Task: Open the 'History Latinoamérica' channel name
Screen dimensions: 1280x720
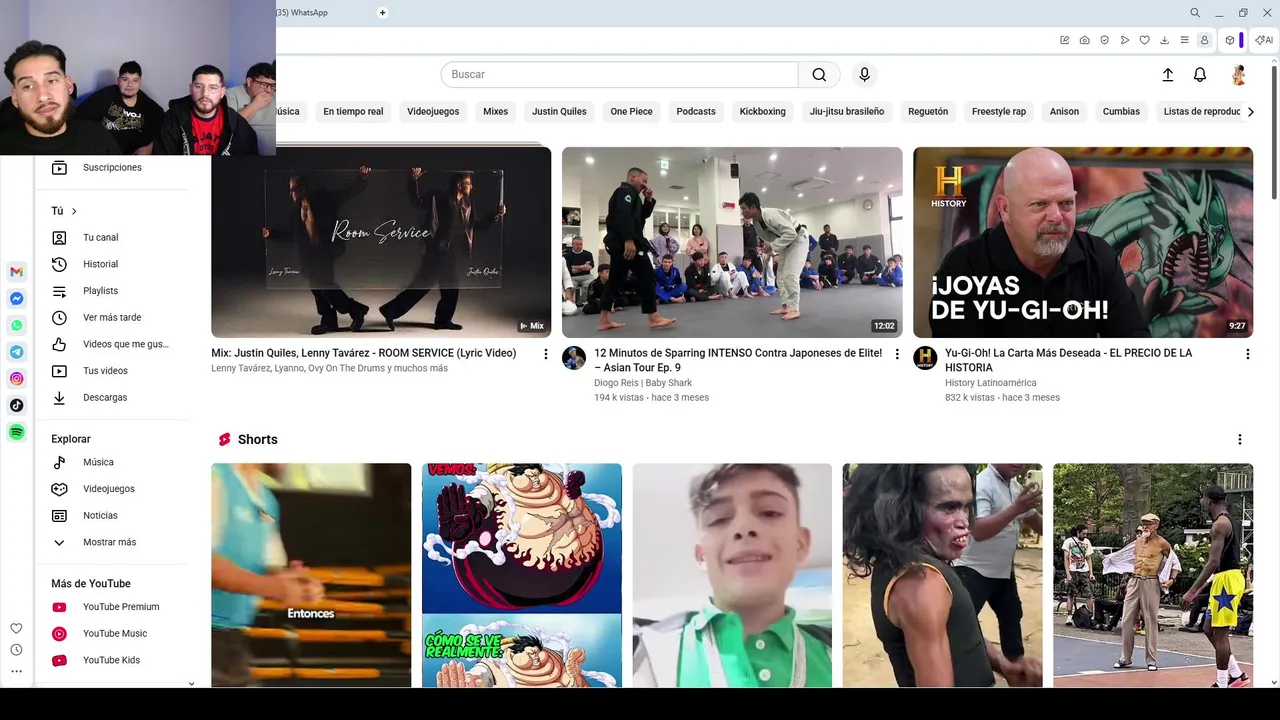Action: coord(990,383)
